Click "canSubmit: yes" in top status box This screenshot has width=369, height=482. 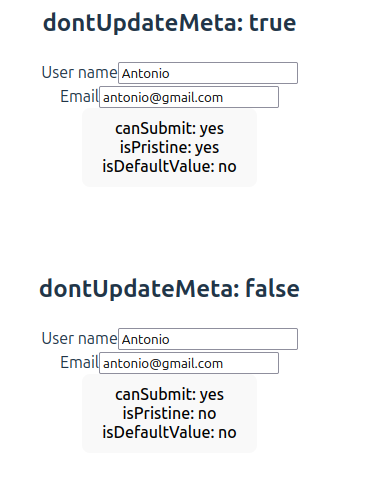pos(169,129)
